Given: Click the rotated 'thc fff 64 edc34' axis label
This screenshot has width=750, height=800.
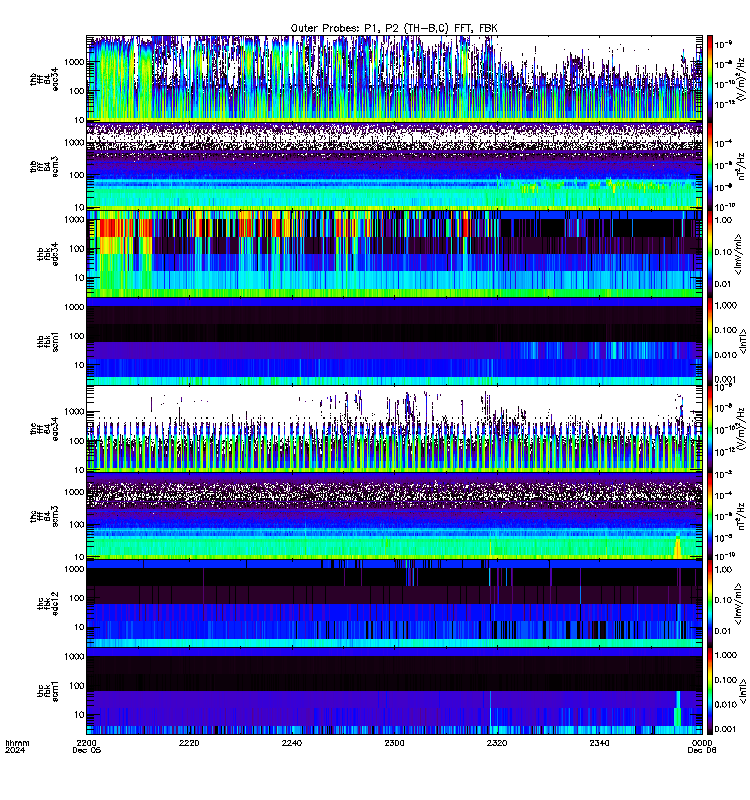Looking at the screenshot, I should pyautogui.click(x=44, y=429).
